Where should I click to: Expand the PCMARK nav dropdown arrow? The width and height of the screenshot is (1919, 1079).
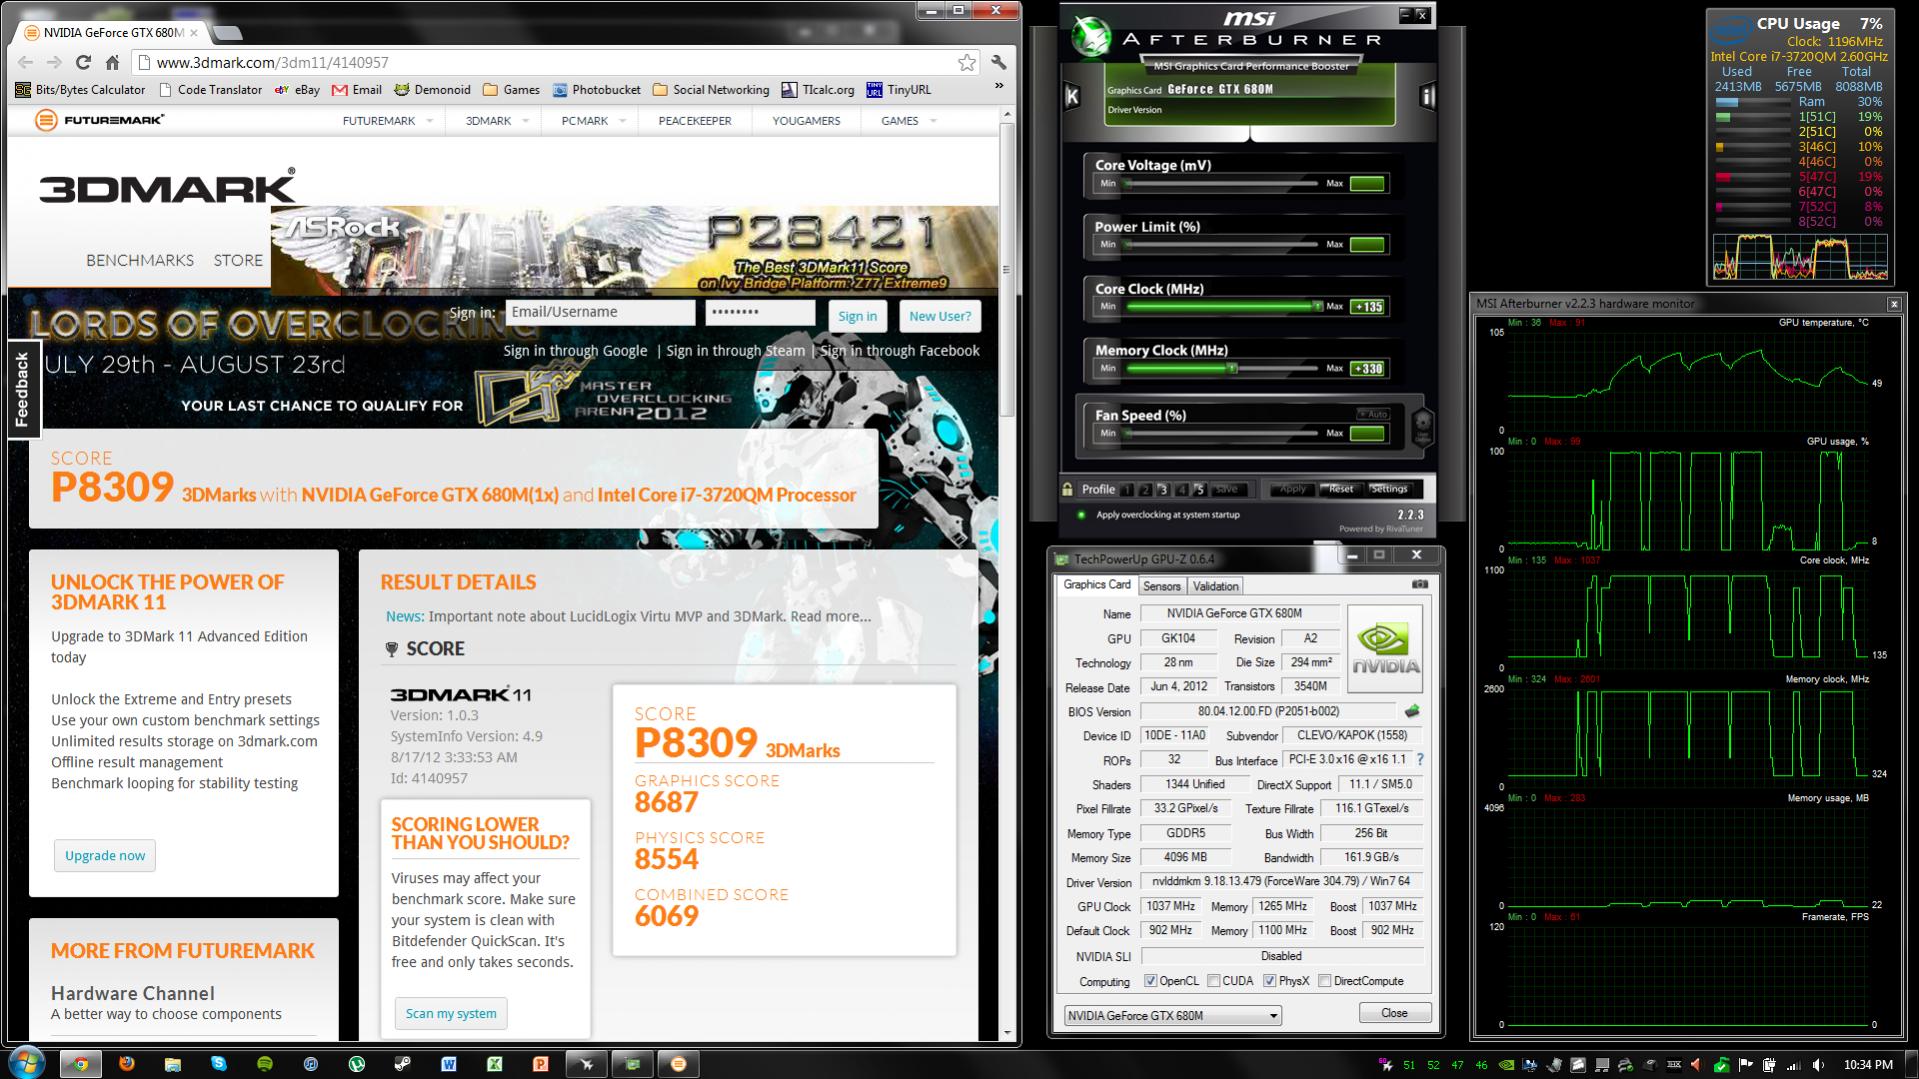tap(622, 121)
